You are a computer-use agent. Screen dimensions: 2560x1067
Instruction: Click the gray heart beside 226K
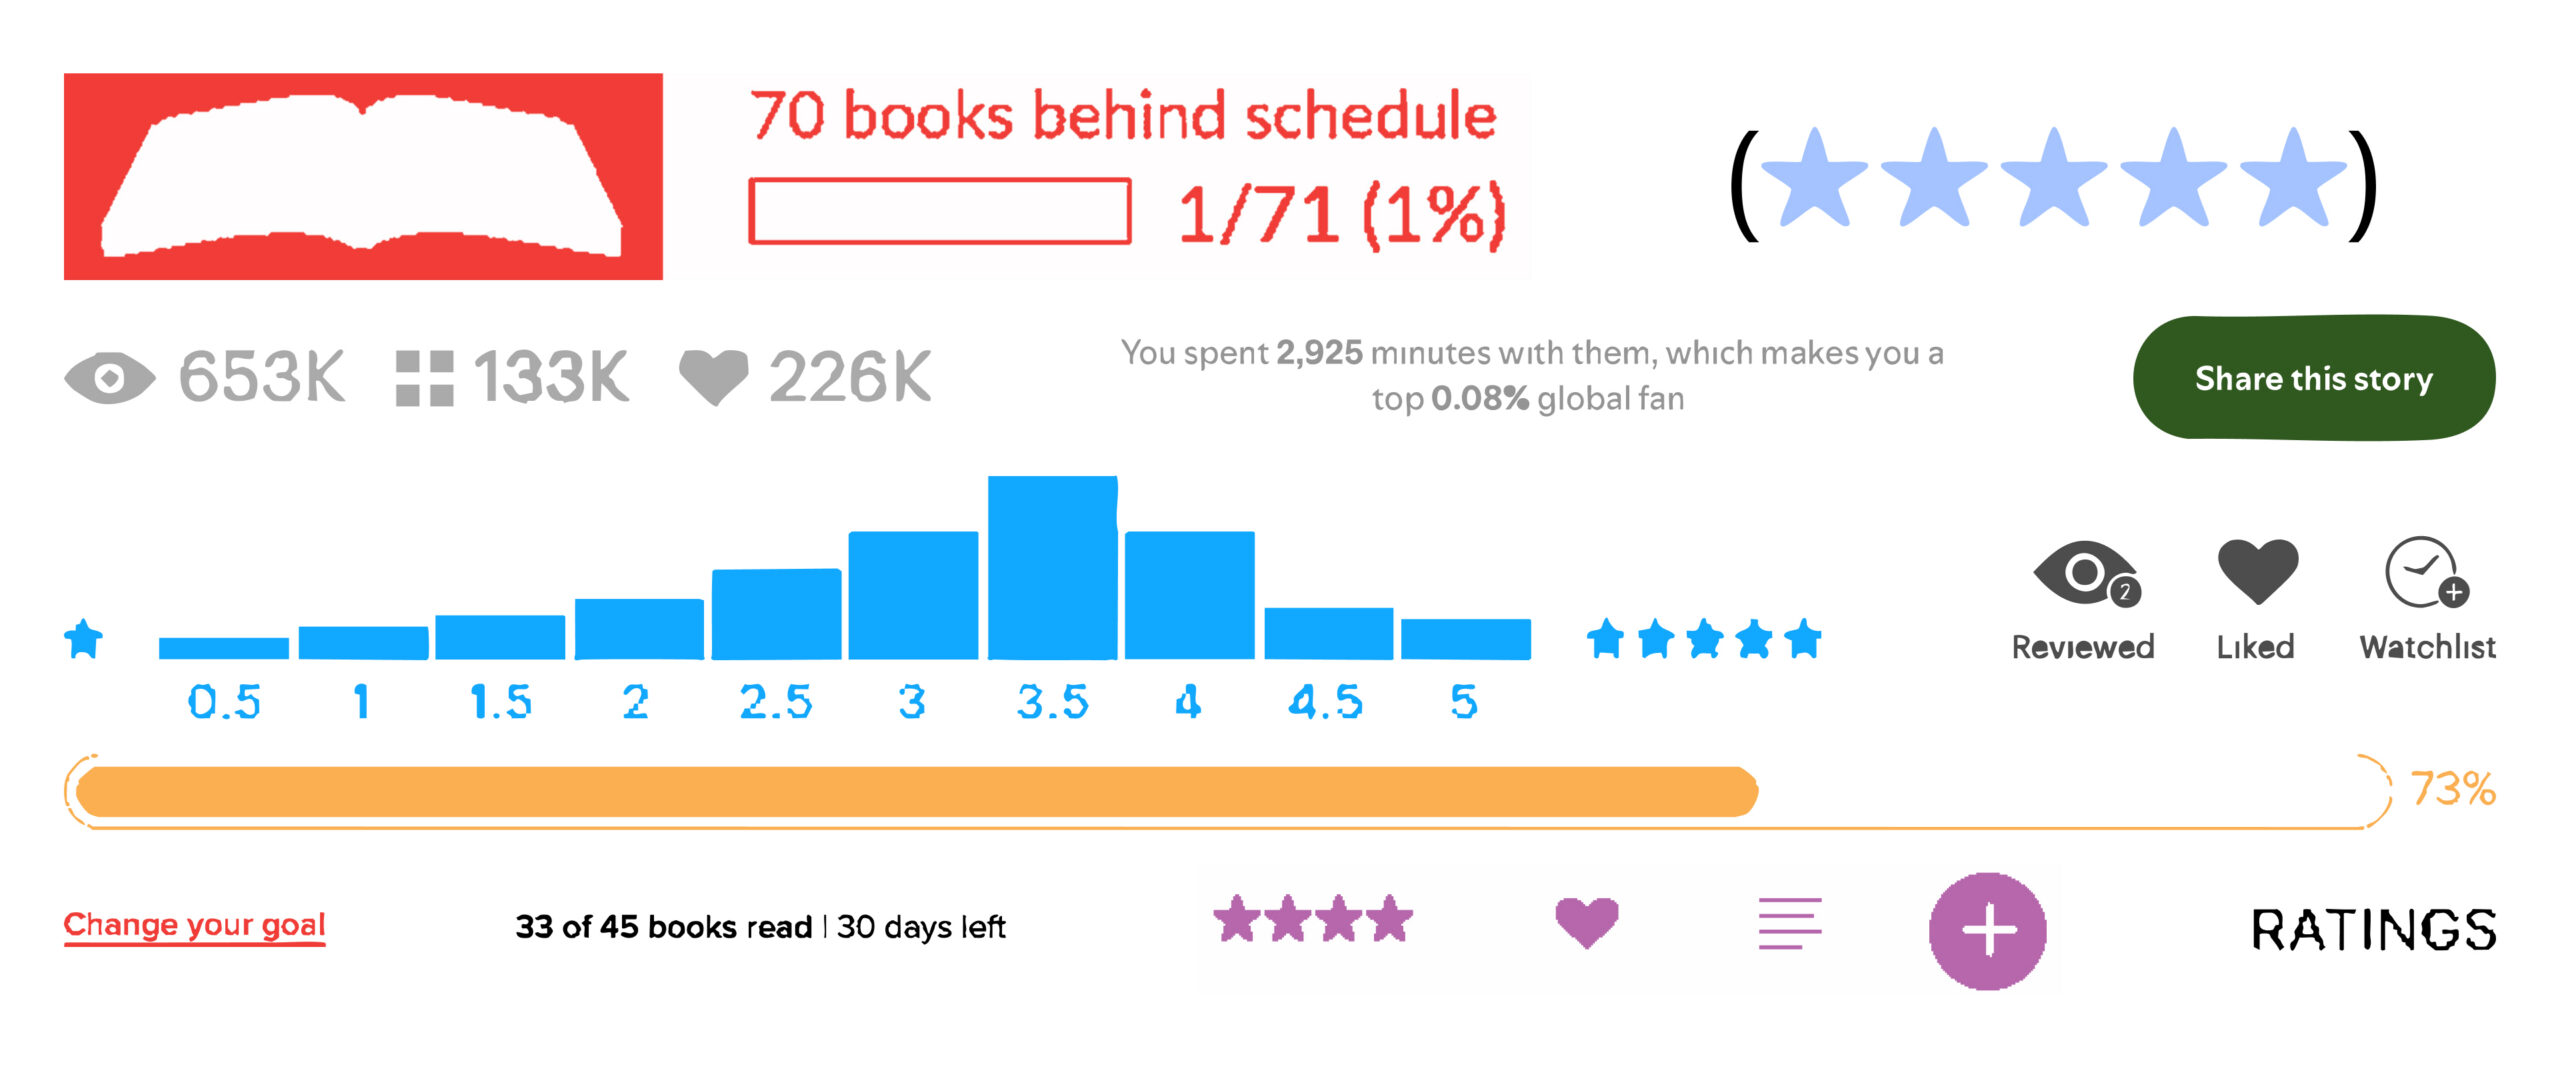(714, 376)
